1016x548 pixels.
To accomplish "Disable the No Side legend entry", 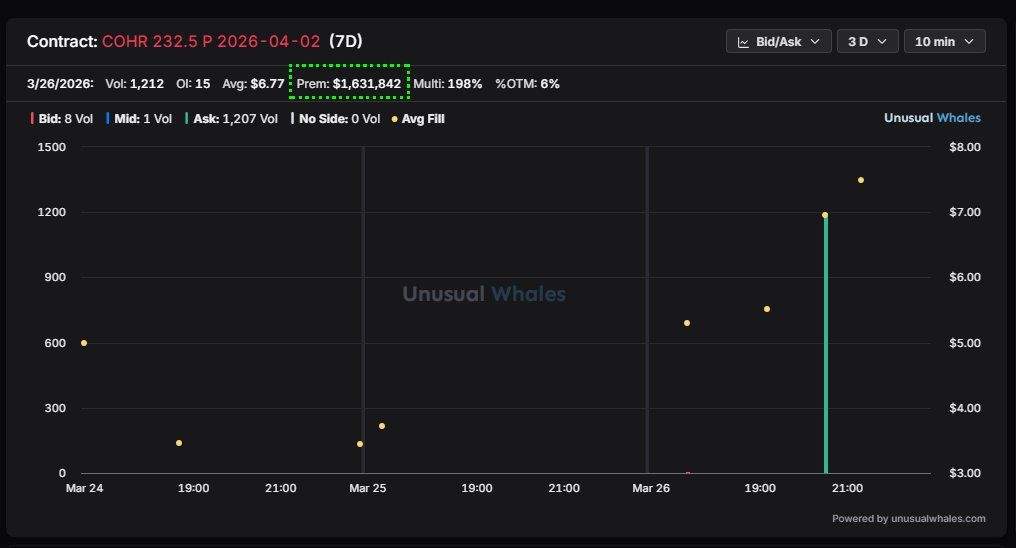I will [335, 118].
